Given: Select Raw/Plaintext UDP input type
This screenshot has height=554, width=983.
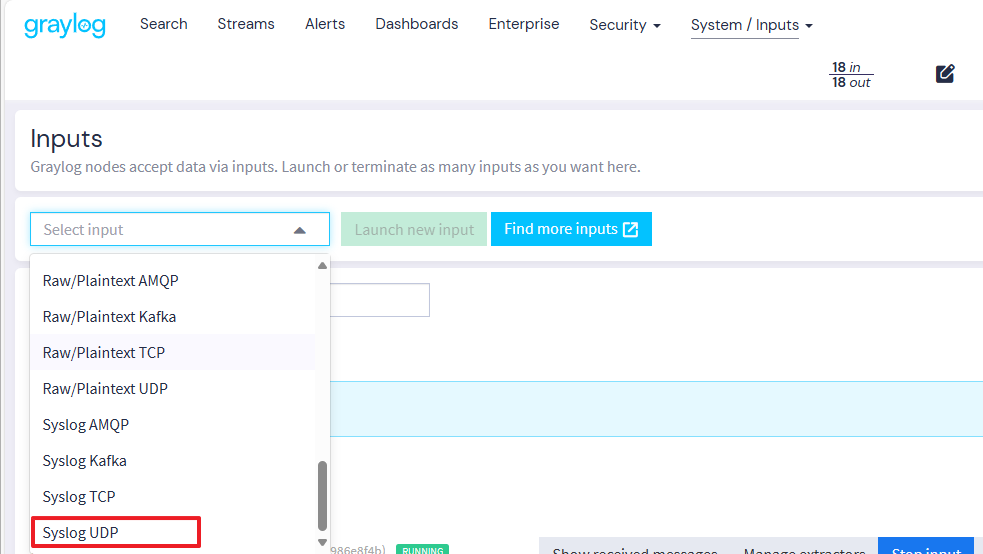Looking at the screenshot, I should coord(173,389).
